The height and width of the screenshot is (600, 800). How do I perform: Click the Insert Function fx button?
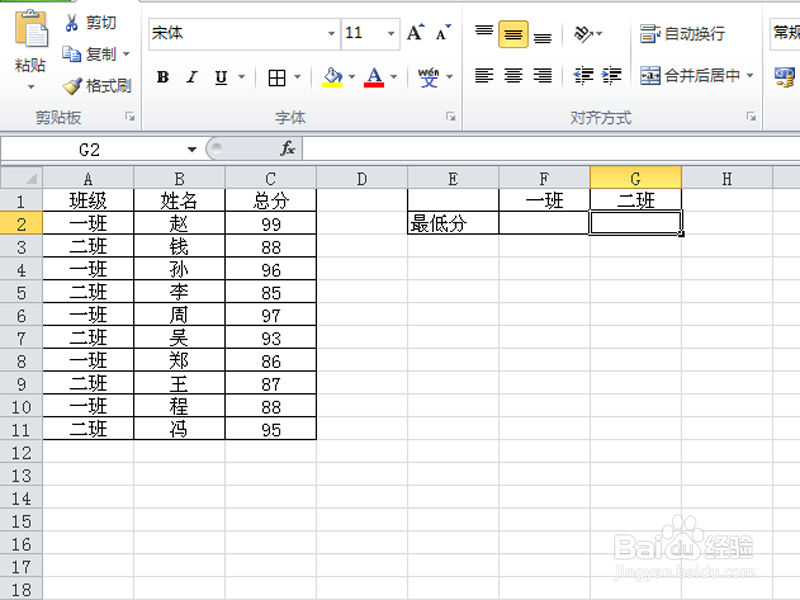287,148
